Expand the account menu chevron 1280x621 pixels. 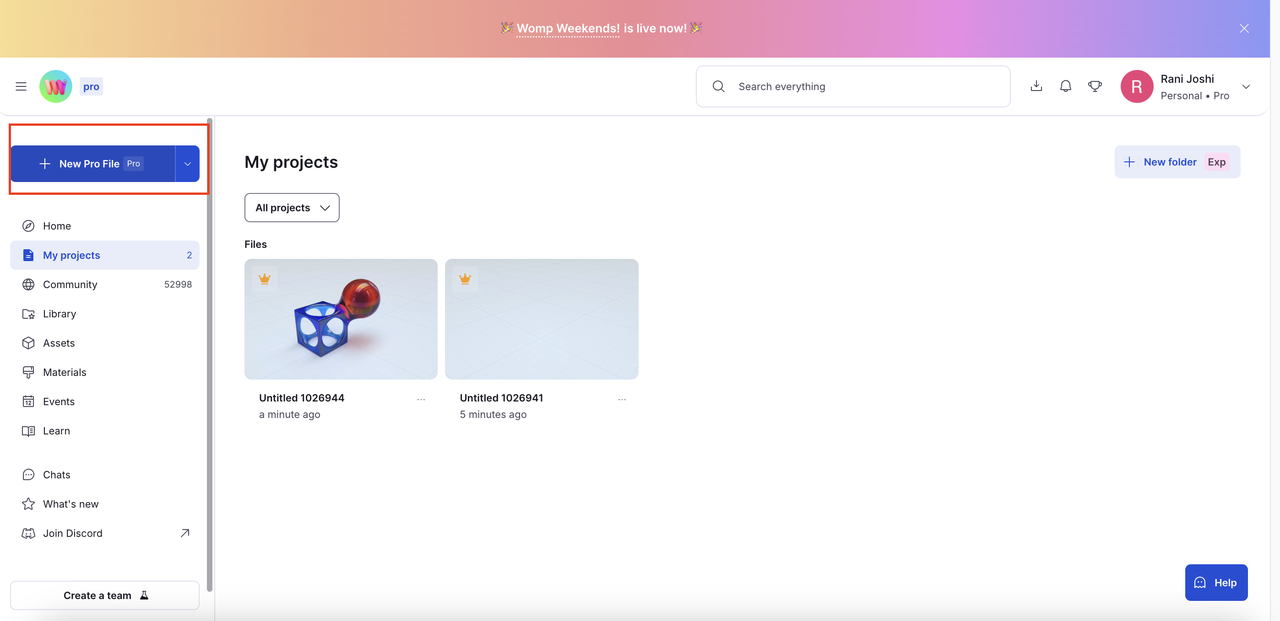coord(1246,87)
